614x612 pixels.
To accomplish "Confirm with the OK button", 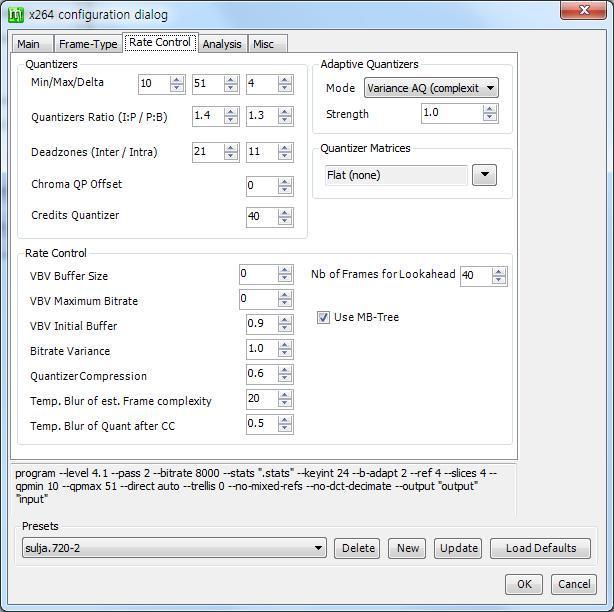I will 524,584.
